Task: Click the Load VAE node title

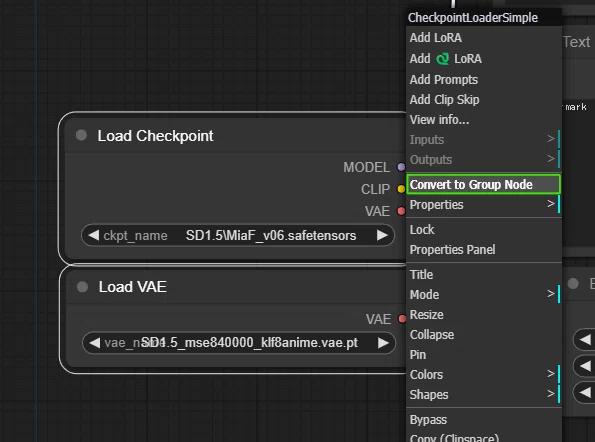Action: (x=132, y=287)
